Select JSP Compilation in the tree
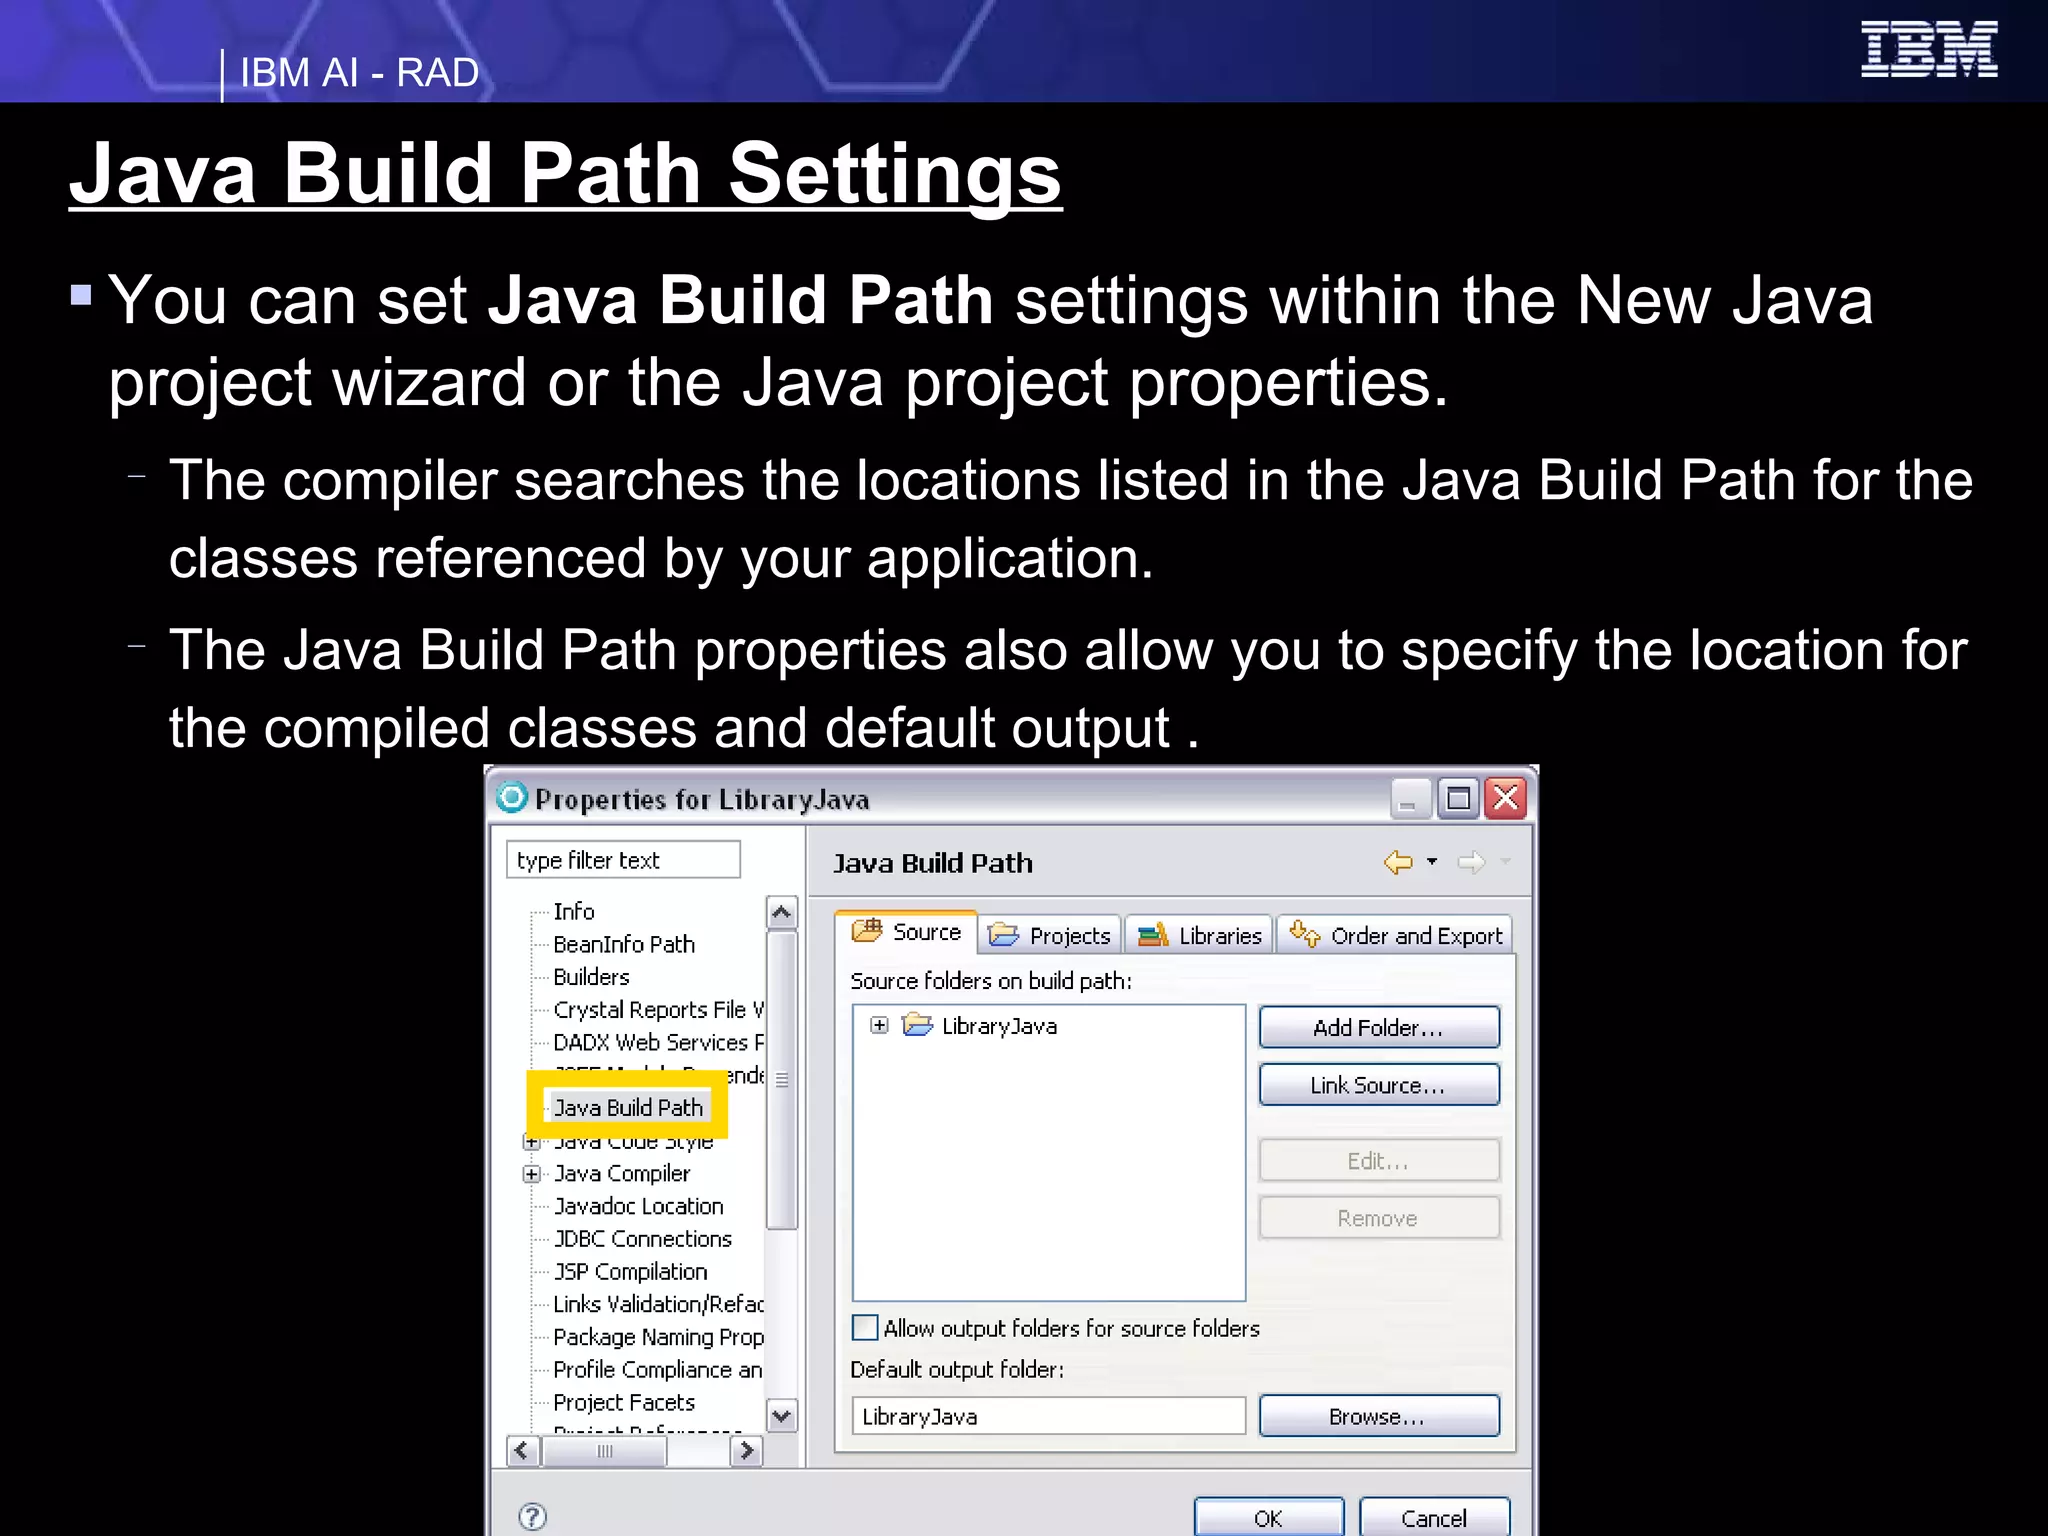 (x=631, y=1272)
